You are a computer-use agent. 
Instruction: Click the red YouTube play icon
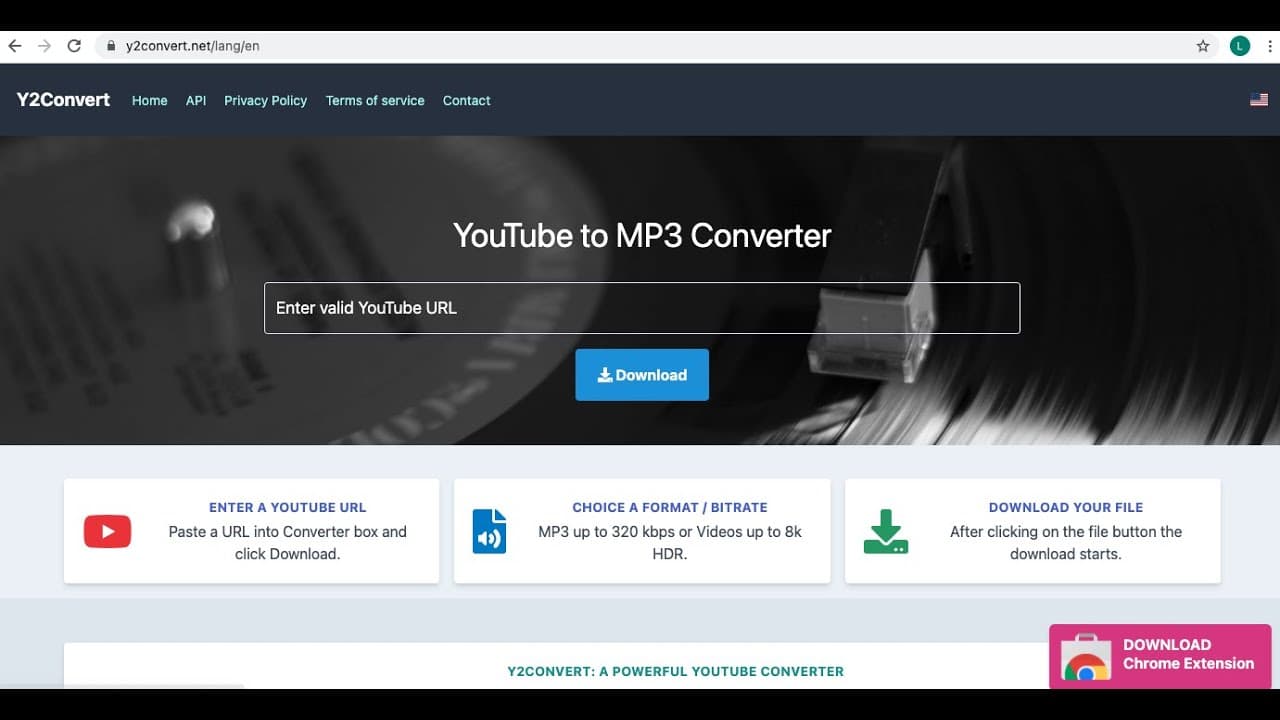[x=107, y=531]
